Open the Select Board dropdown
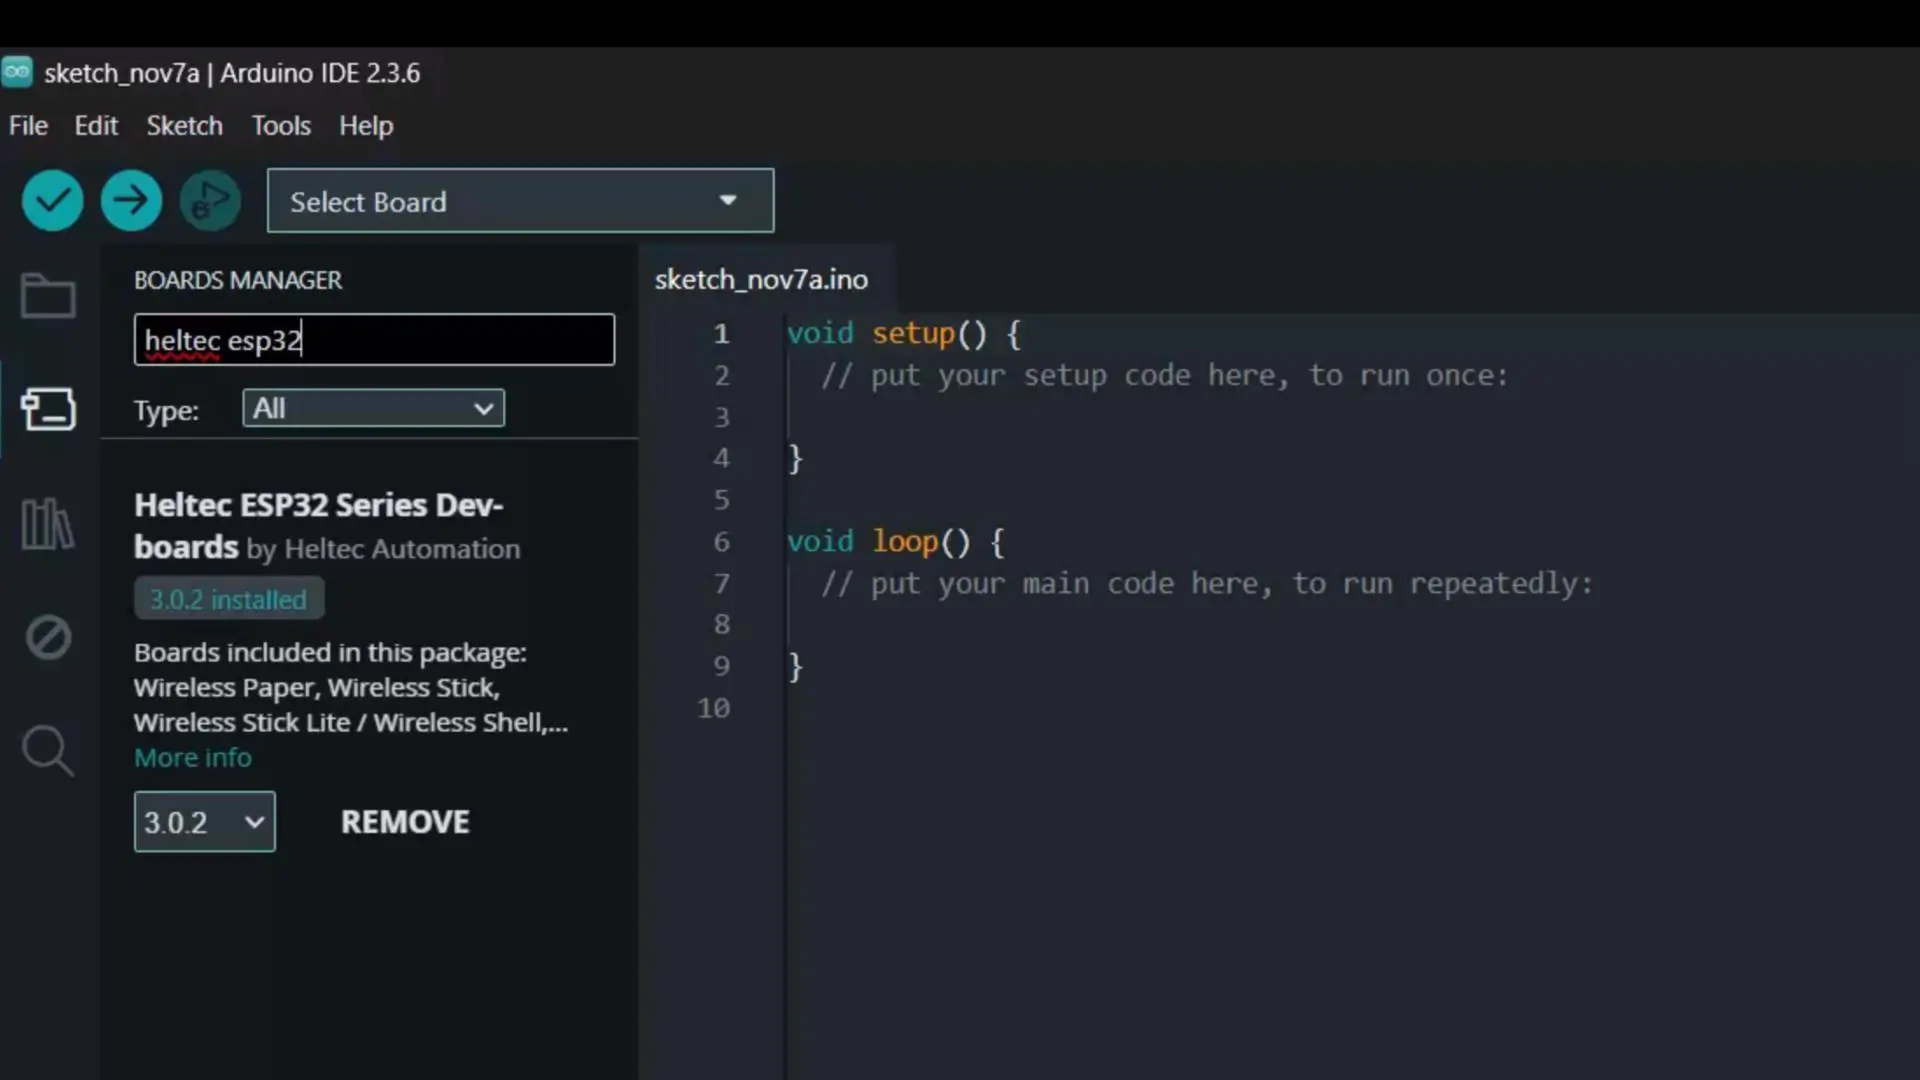Screen dimensions: 1920x1080 (520, 201)
